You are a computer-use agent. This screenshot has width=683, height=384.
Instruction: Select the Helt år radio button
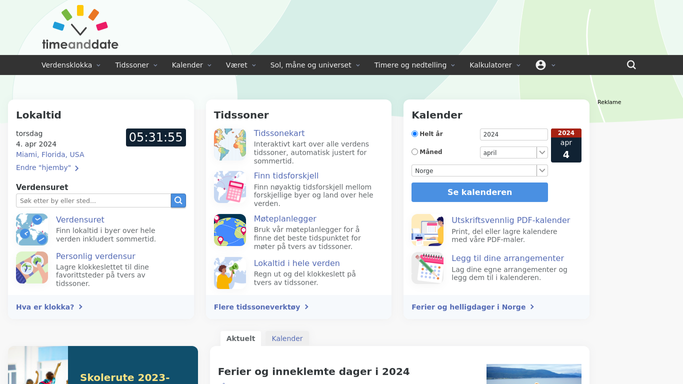click(415, 134)
